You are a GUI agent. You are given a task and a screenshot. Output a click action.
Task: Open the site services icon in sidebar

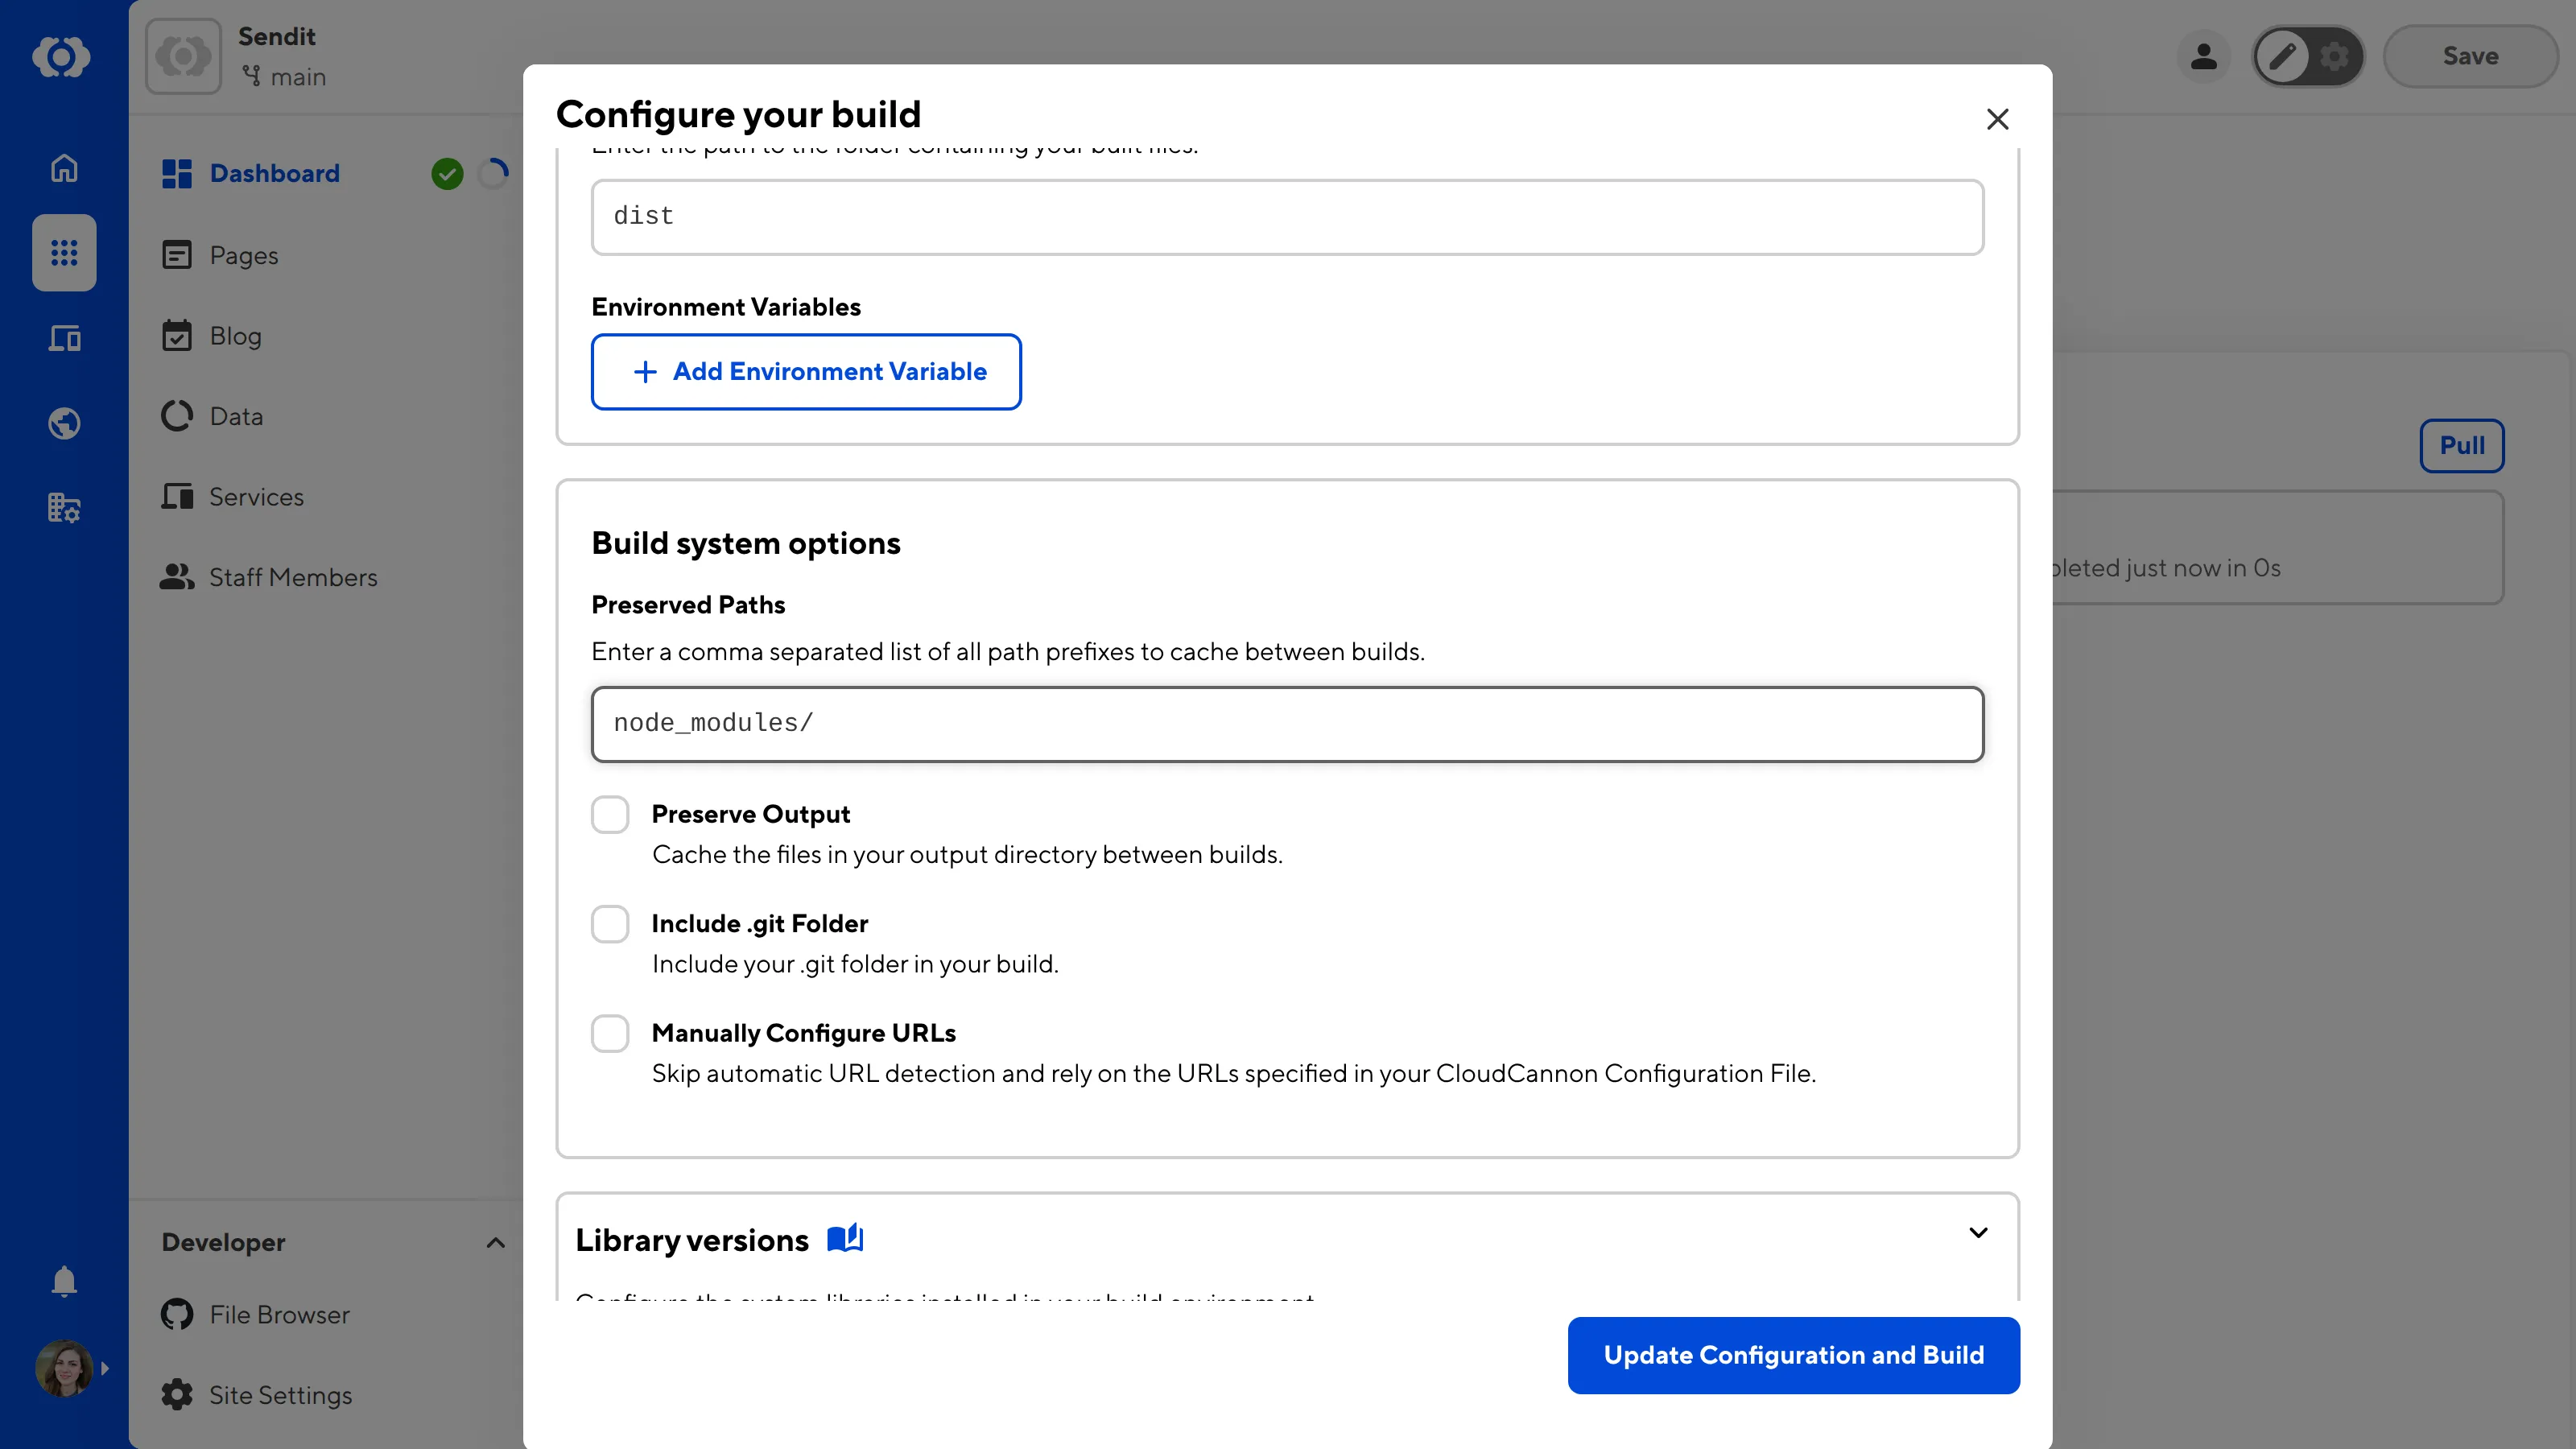[63, 508]
